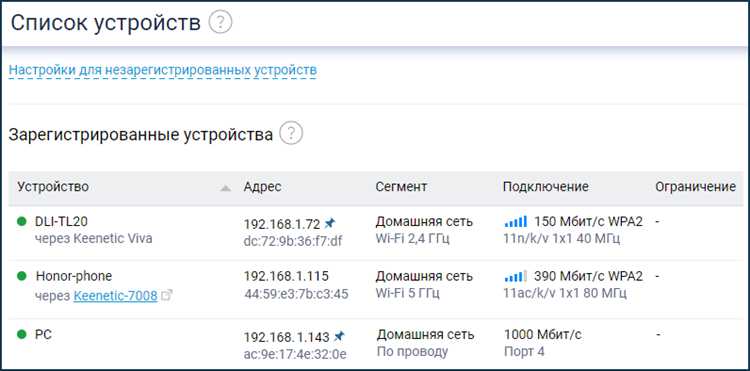Select device name PC
The width and height of the screenshot is (750, 371).
point(43,334)
